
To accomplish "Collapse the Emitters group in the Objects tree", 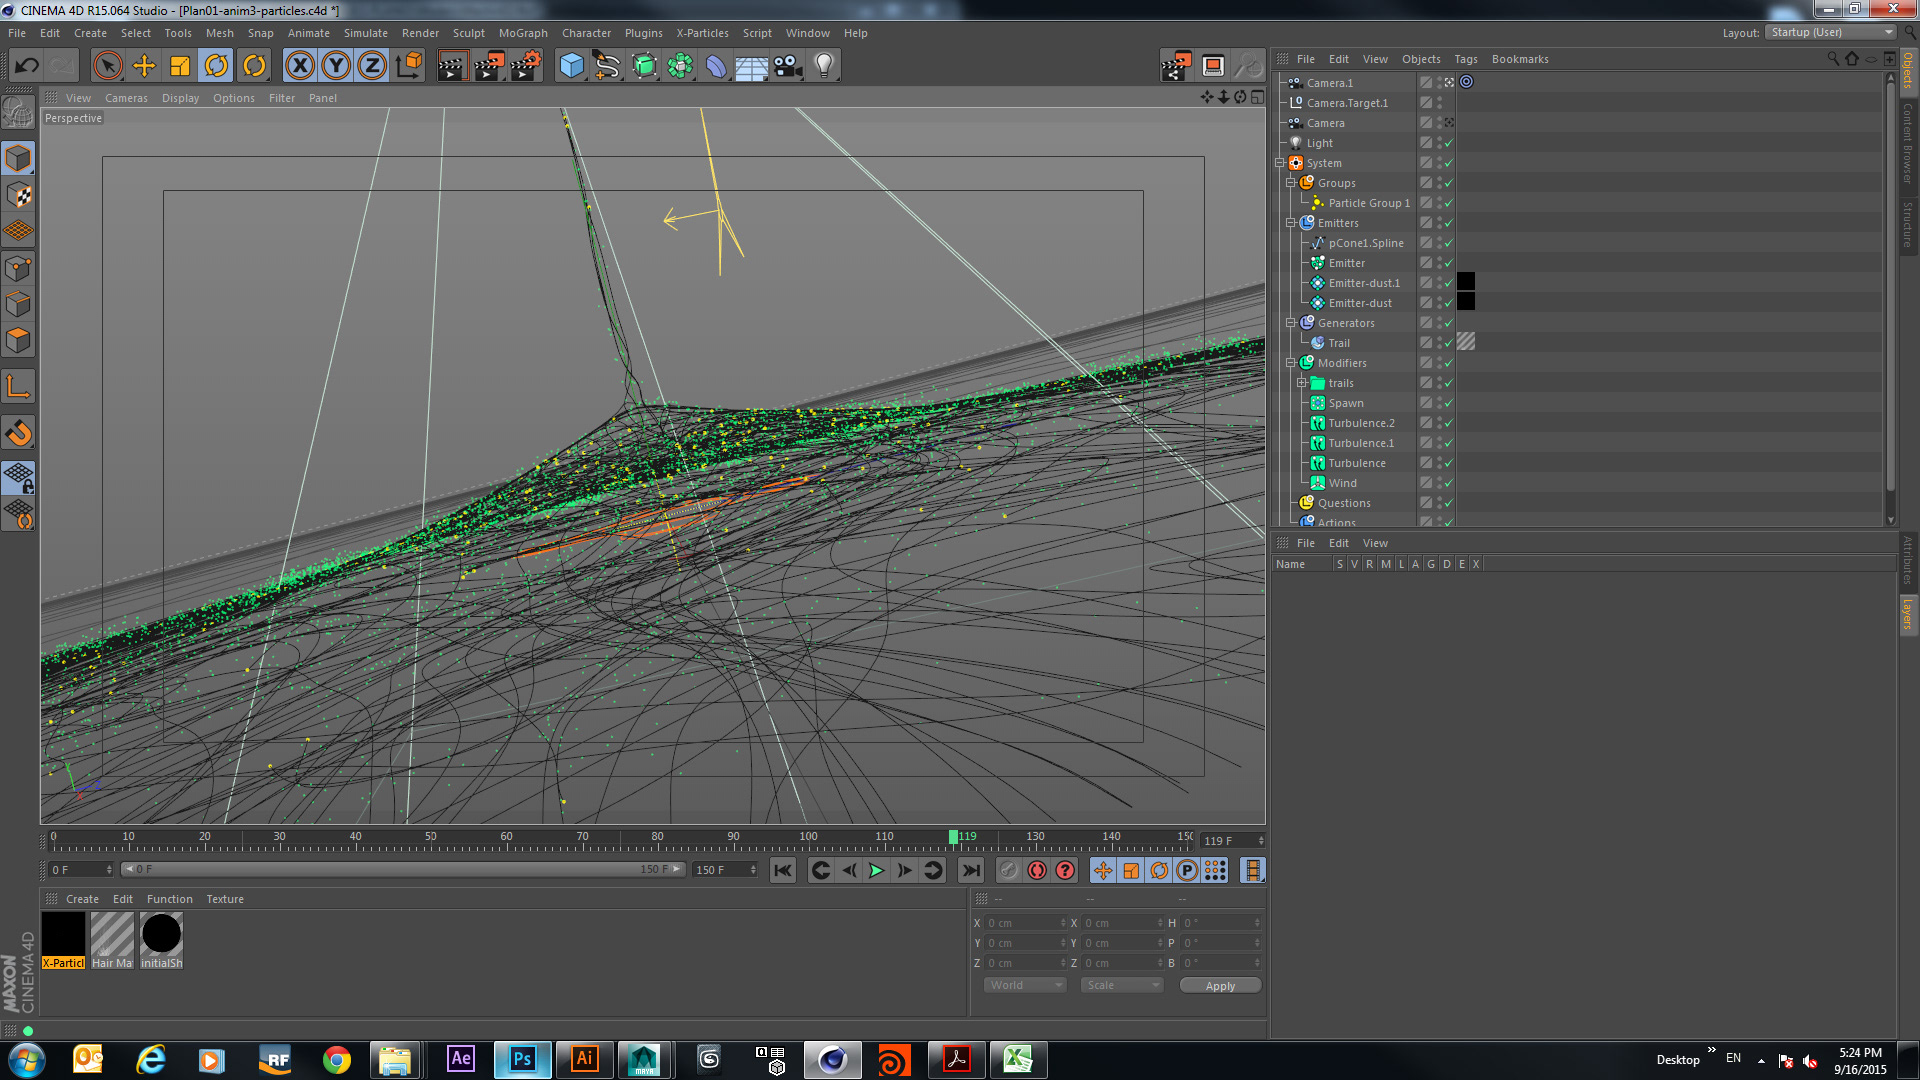I will click(1291, 223).
